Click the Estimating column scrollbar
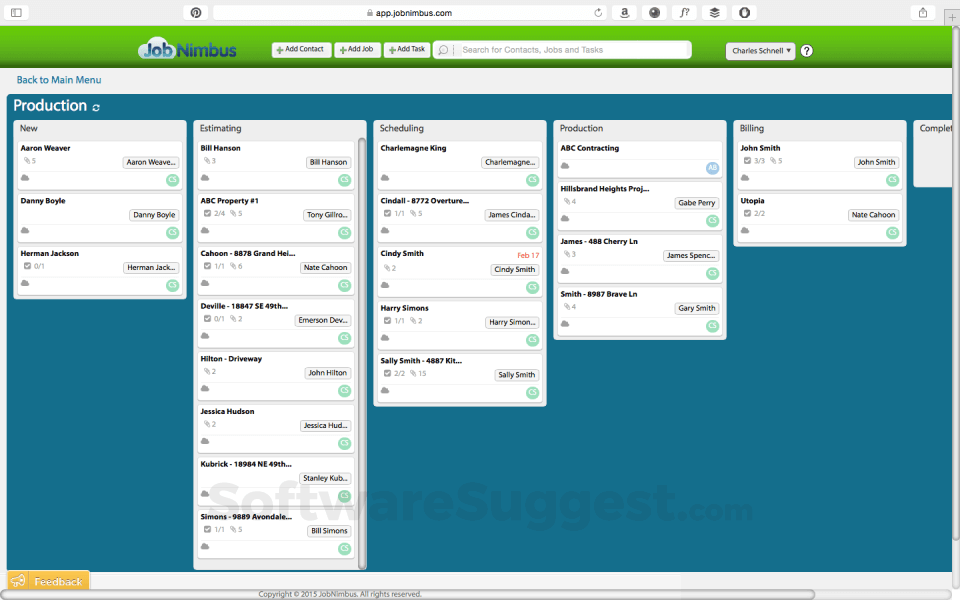This screenshot has height=600, width=960. (x=362, y=350)
